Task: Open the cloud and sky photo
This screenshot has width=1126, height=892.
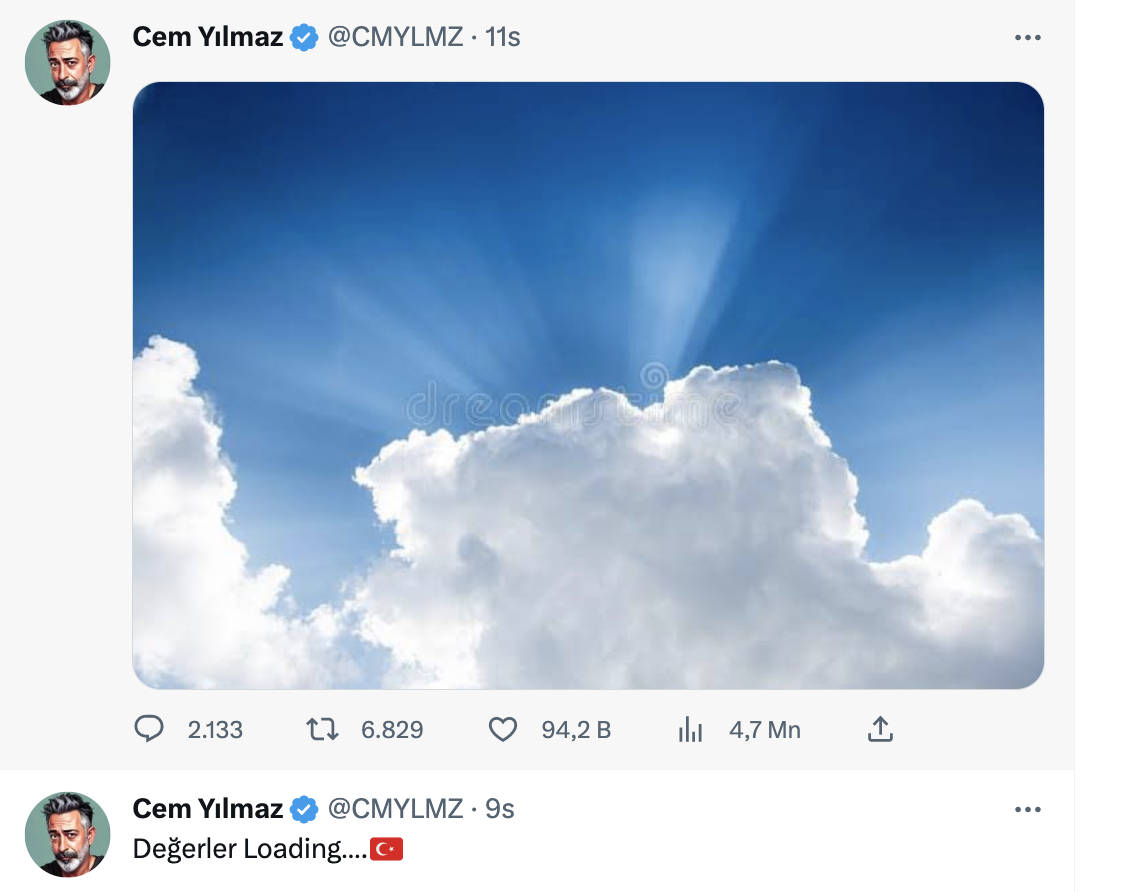Action: 588,385
